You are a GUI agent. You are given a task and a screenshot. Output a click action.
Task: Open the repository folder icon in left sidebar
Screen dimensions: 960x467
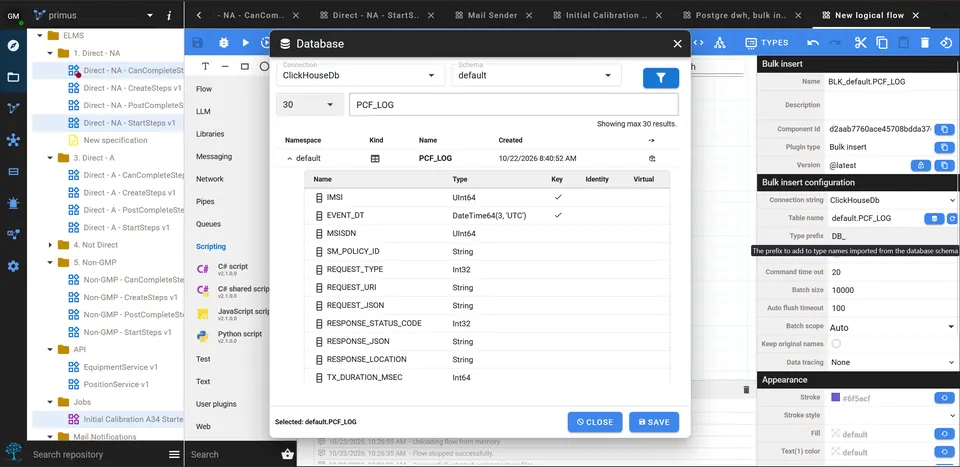coord(13,77)
